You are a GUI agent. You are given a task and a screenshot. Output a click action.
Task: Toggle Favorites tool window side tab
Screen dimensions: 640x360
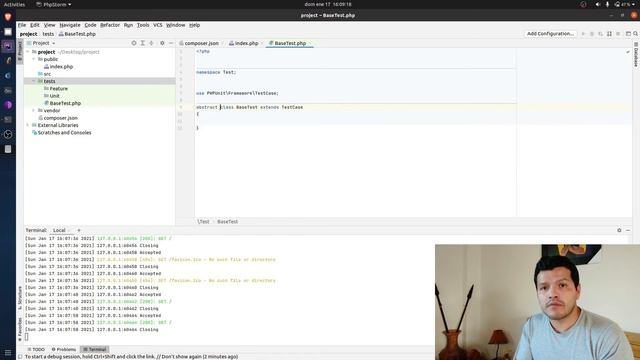pos(20,329)
